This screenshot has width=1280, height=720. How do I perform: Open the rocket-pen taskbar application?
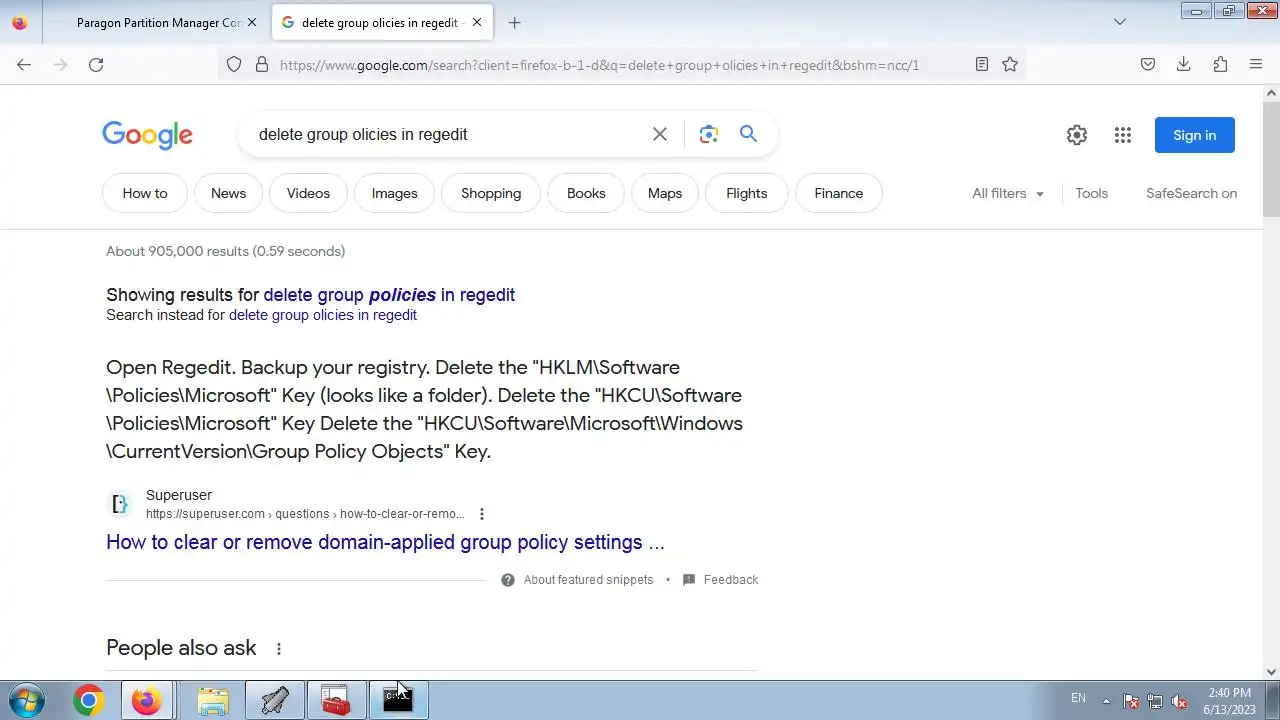(275, 701)
